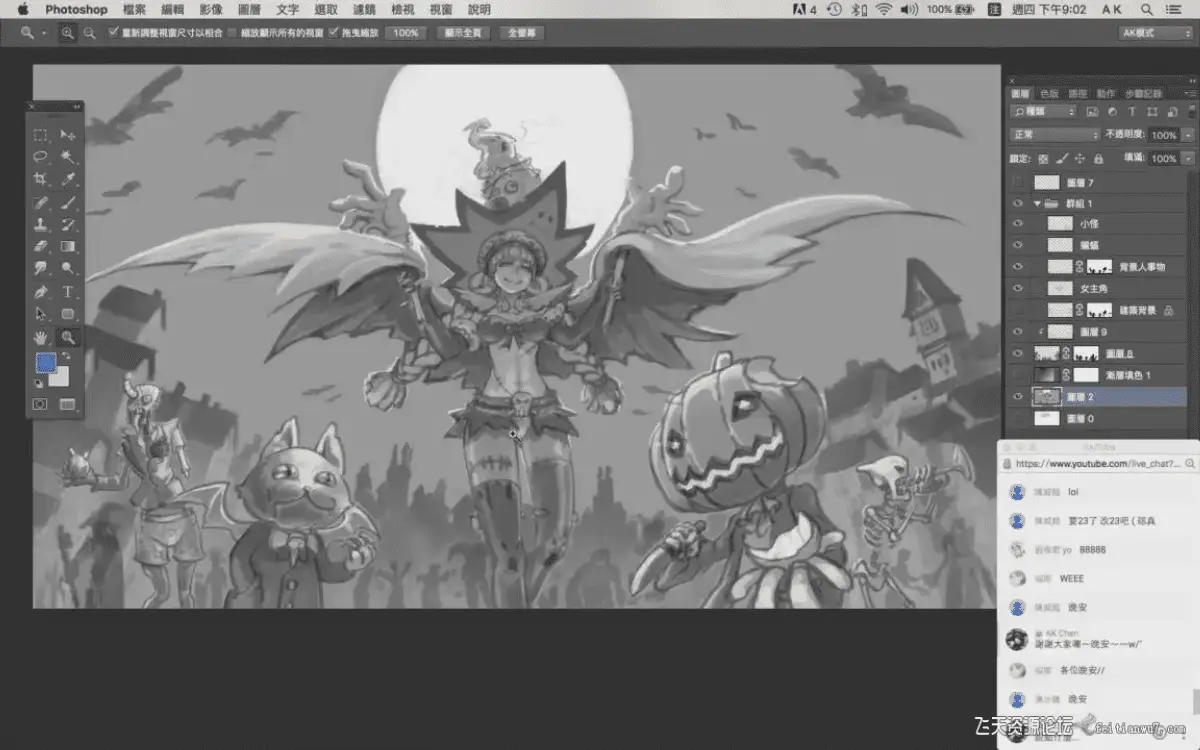Open the AK模式 workspace dropdown
Viewport: 1200px width, 750px height.
(x=1155, y=33)
